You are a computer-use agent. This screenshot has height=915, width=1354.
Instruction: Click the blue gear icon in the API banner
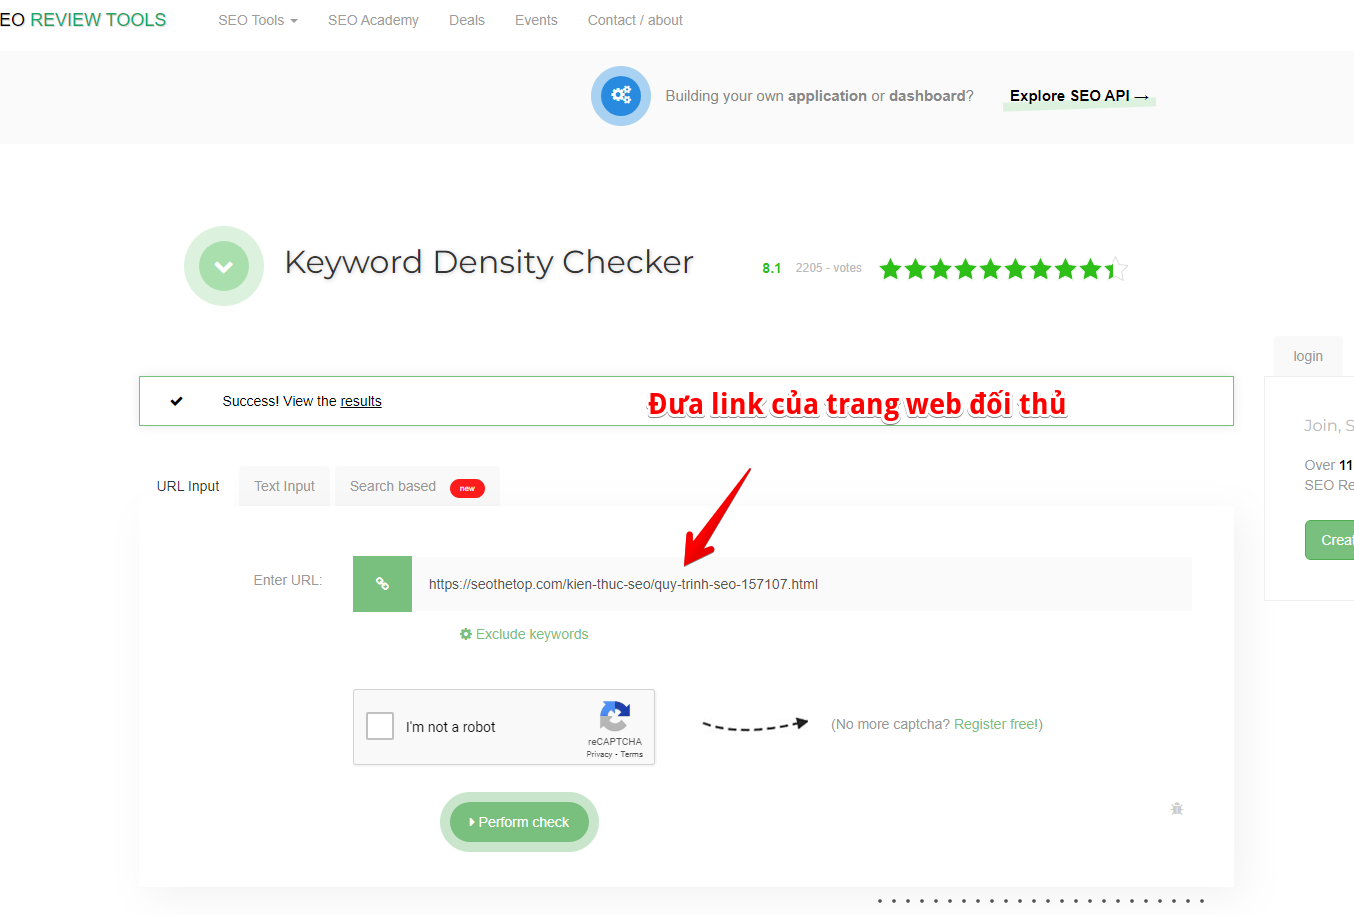tap(620, 96)
